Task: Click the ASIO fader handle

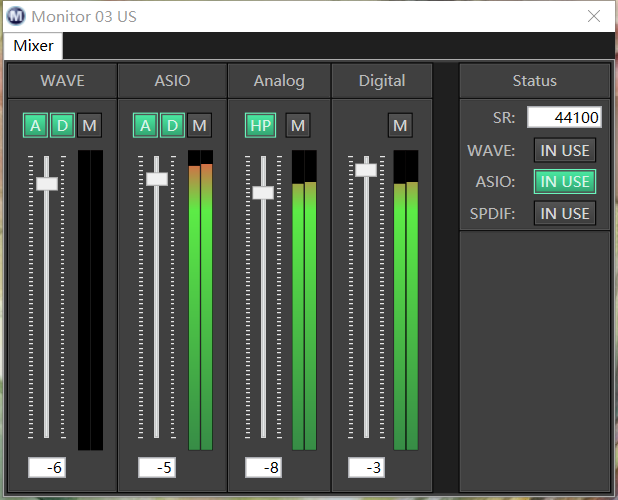Action: pos(157,178)
